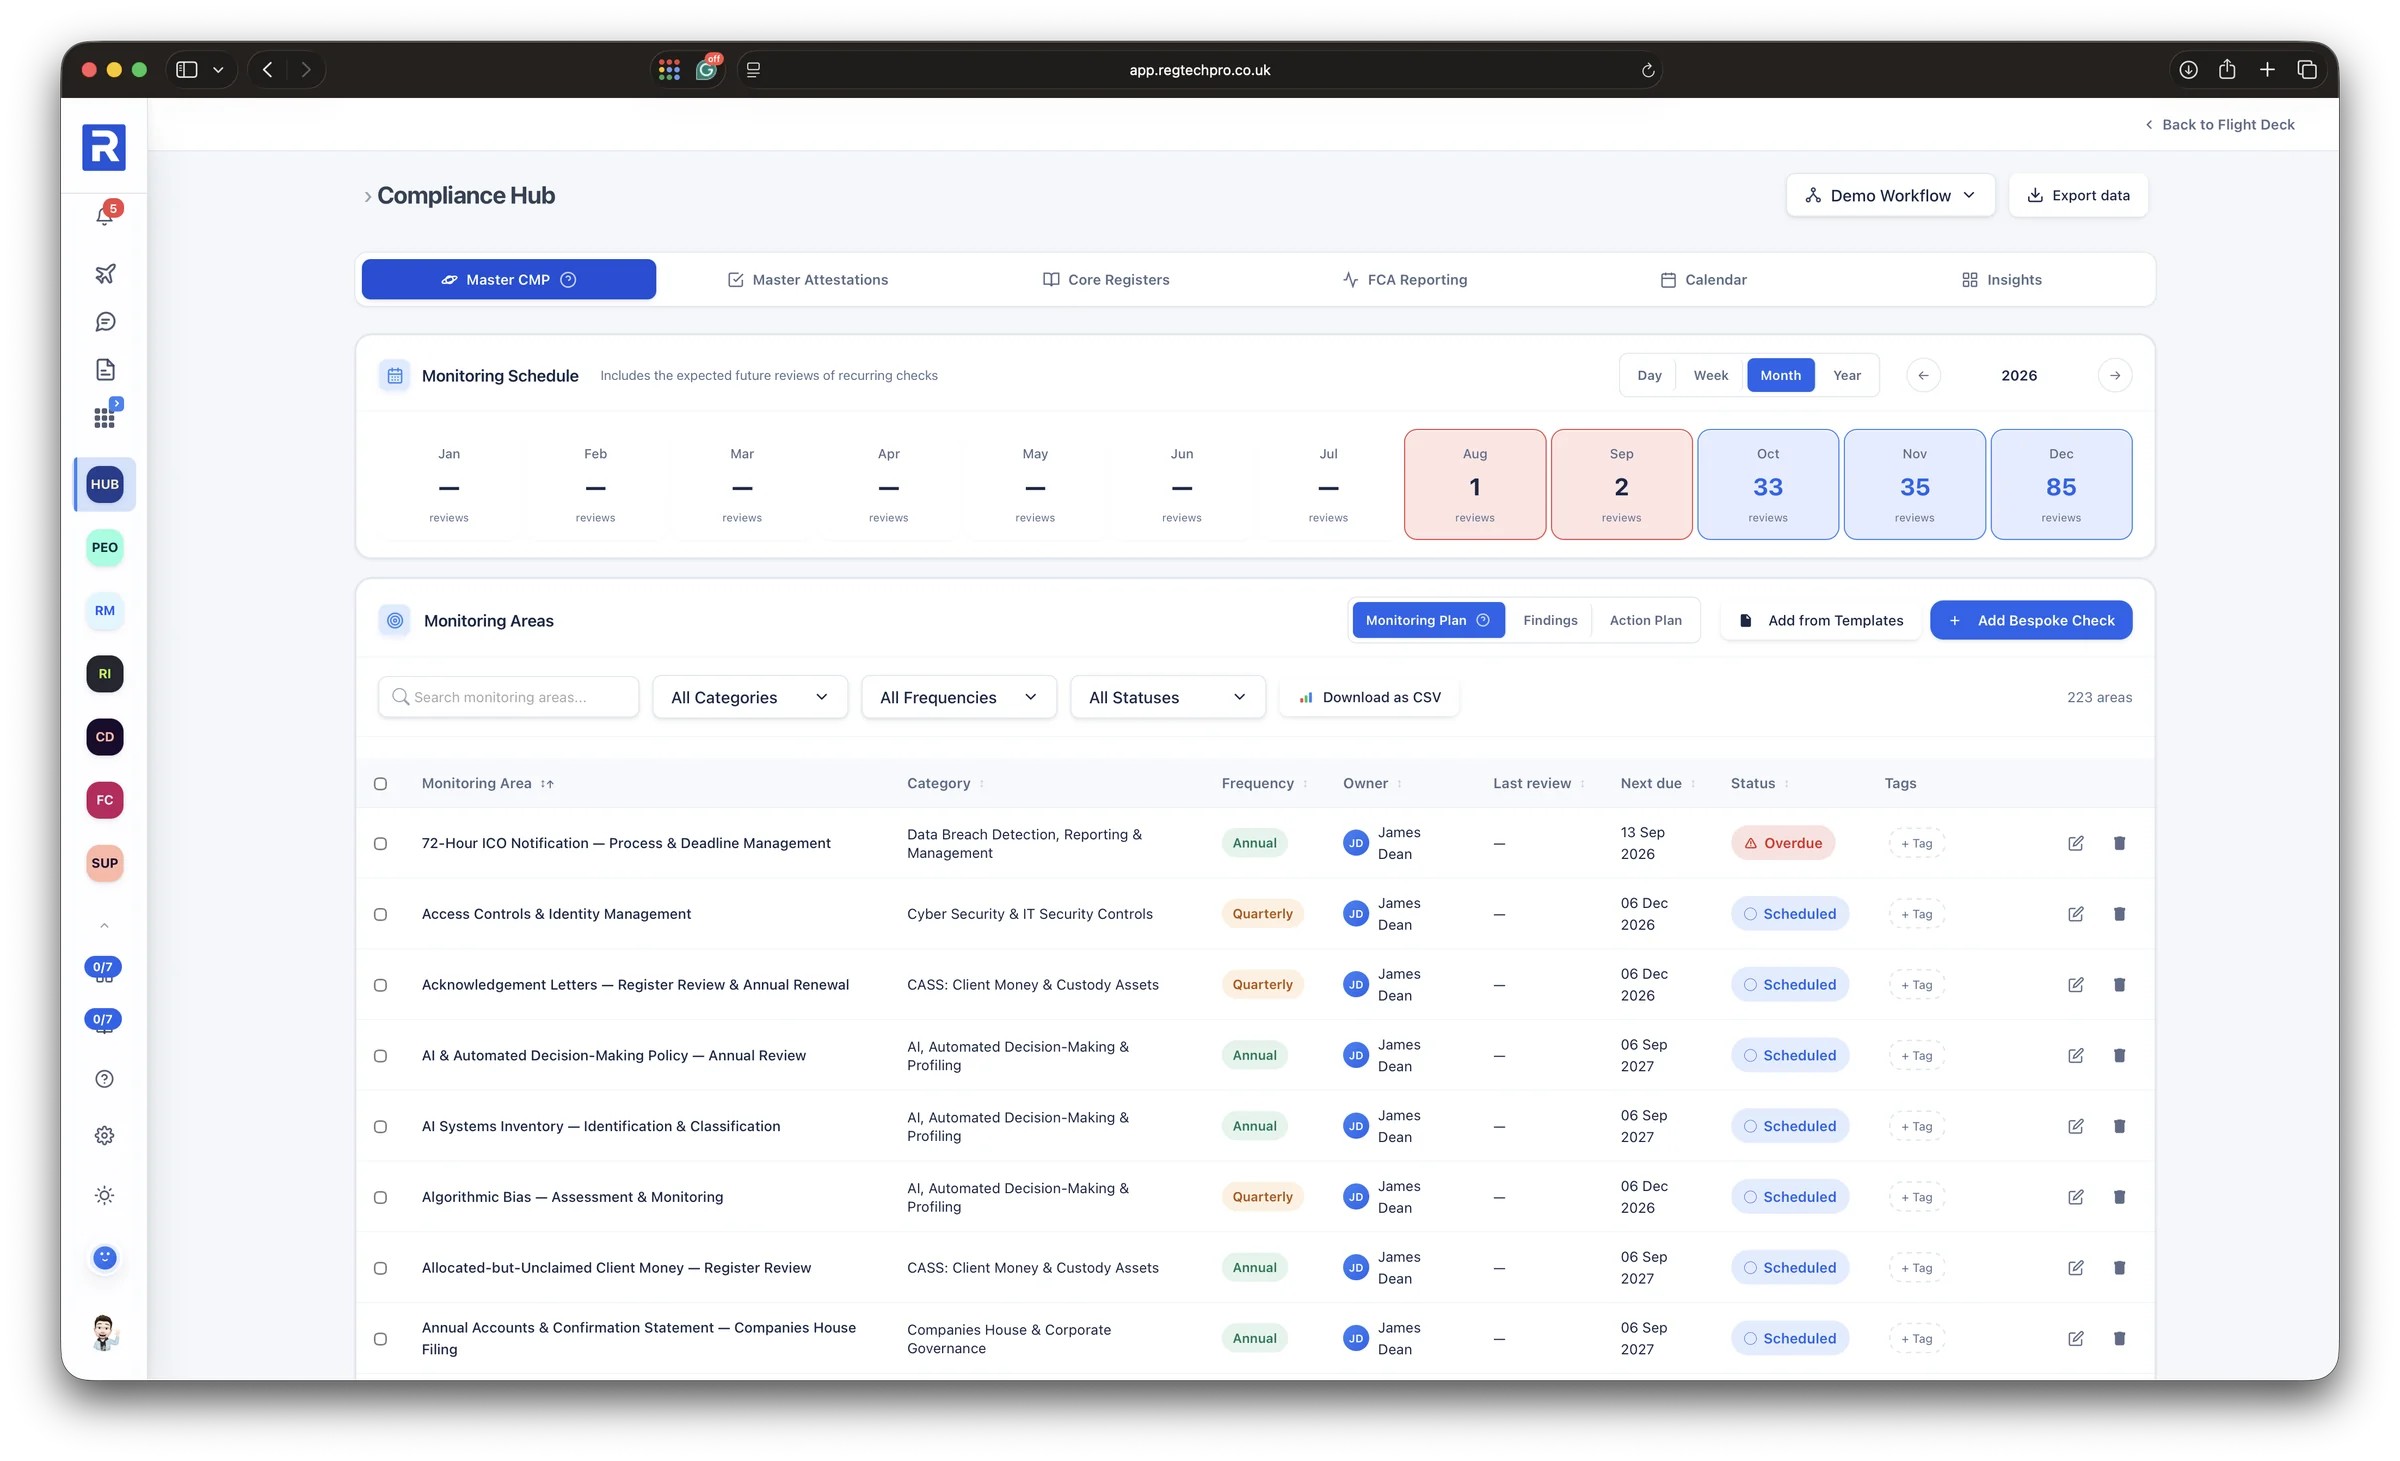Open the help question mark icon
This screenshot has height=1461, width=2400.
(x=105, y=1079)
